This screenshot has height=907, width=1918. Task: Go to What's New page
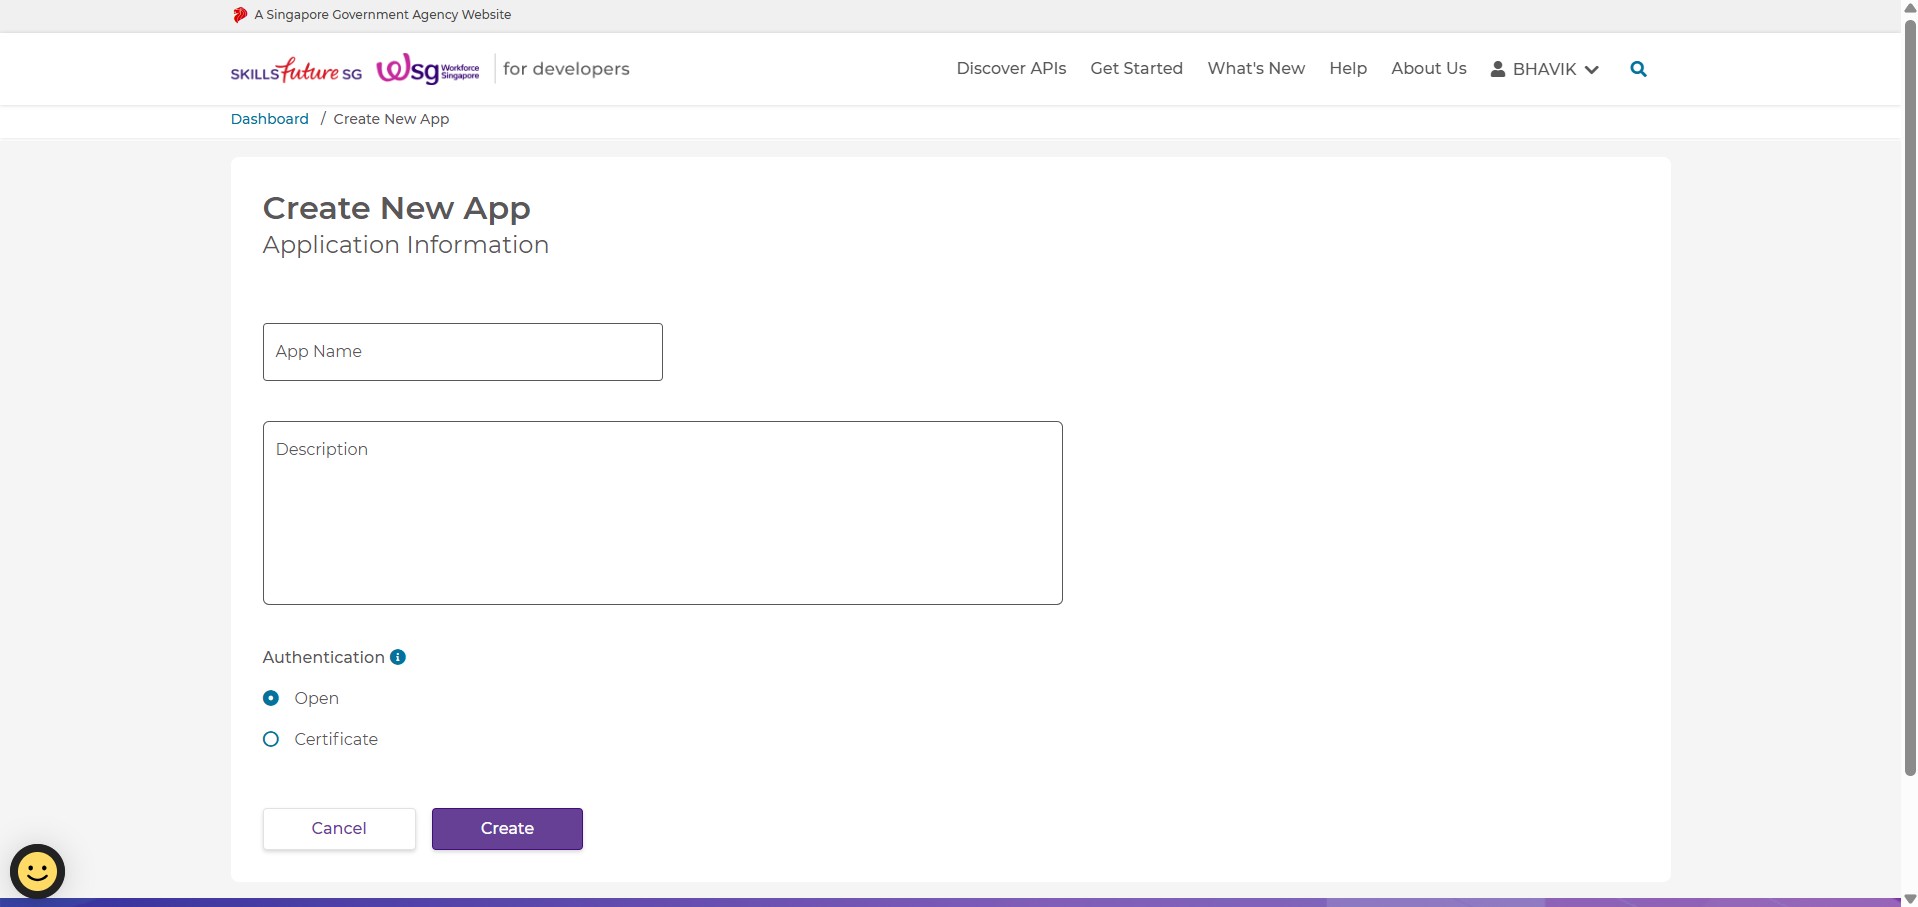(1256, 68)
